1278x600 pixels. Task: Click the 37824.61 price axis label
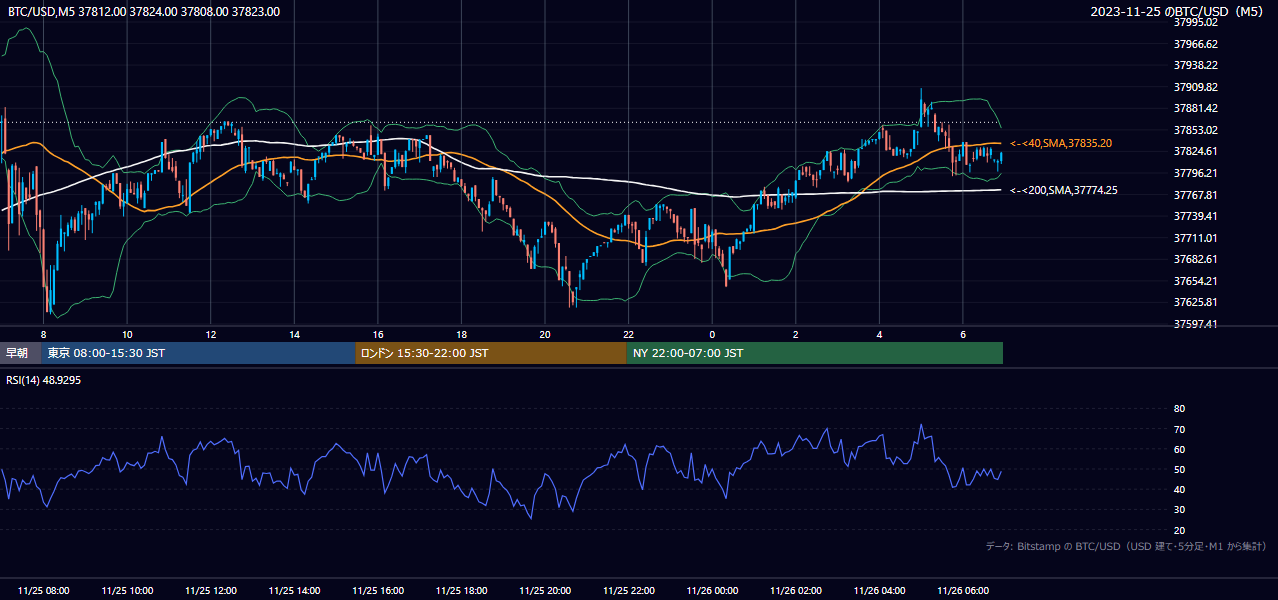1196,151
